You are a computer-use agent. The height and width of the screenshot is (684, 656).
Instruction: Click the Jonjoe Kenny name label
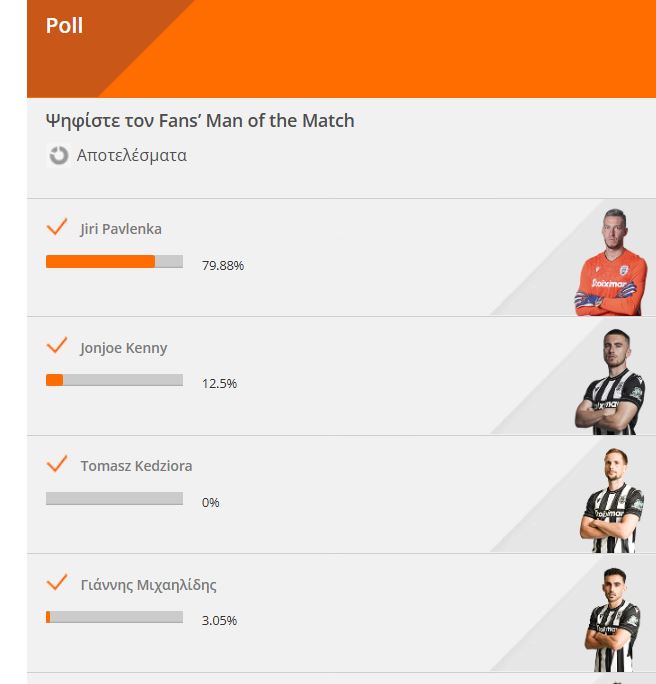point(123,348)
